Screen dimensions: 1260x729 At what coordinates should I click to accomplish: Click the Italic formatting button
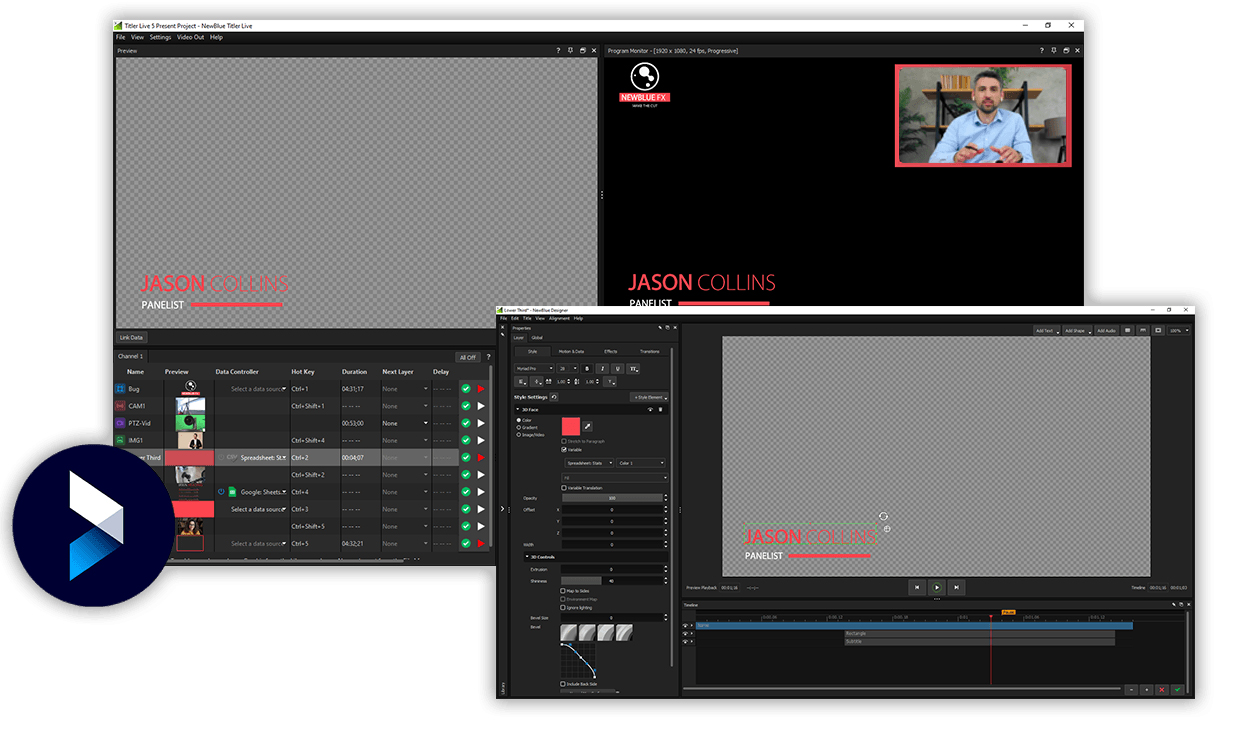point(602,369)
